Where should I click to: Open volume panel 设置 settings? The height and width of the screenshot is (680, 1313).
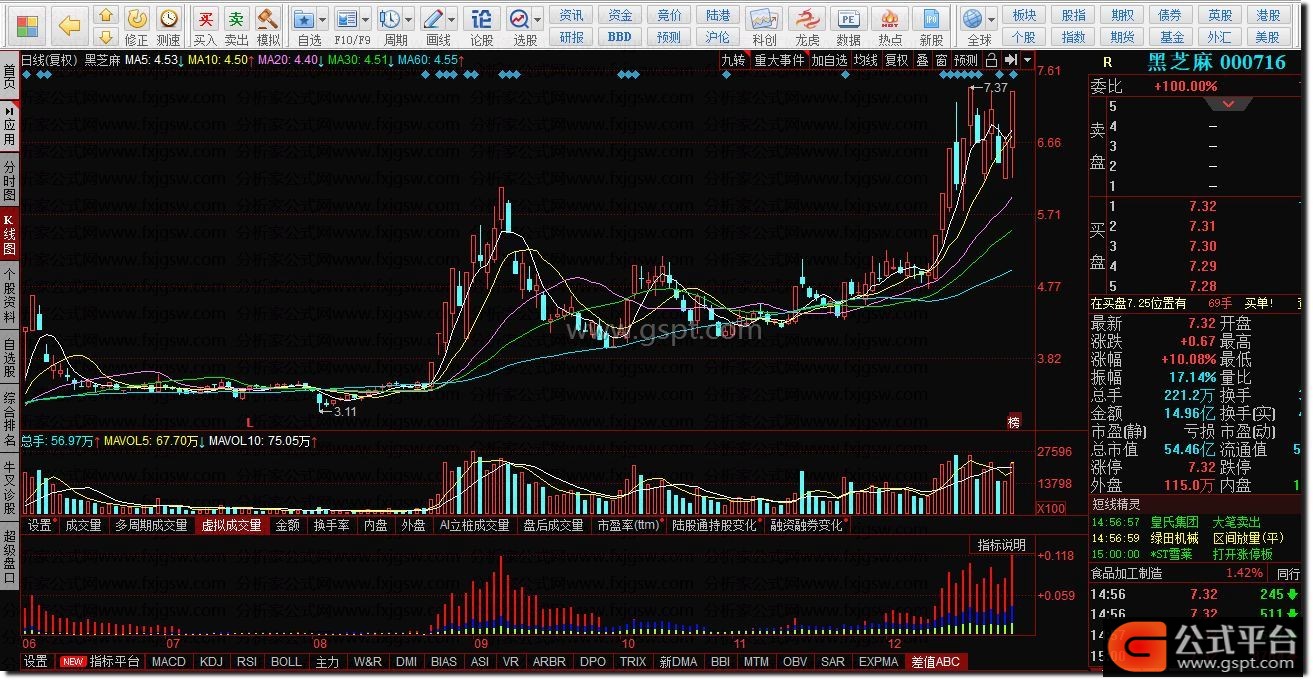point(39,525)
